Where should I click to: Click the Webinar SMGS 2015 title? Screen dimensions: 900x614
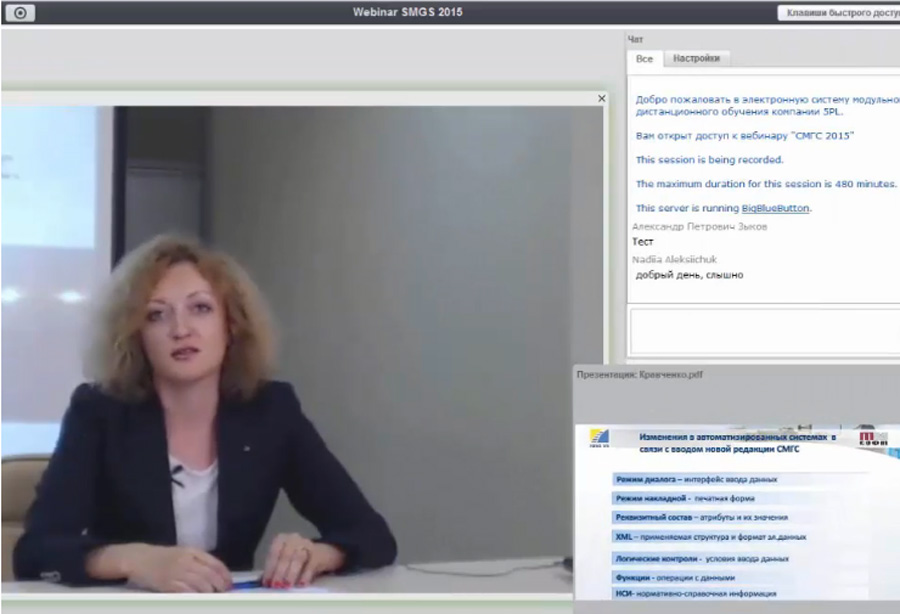408,13
